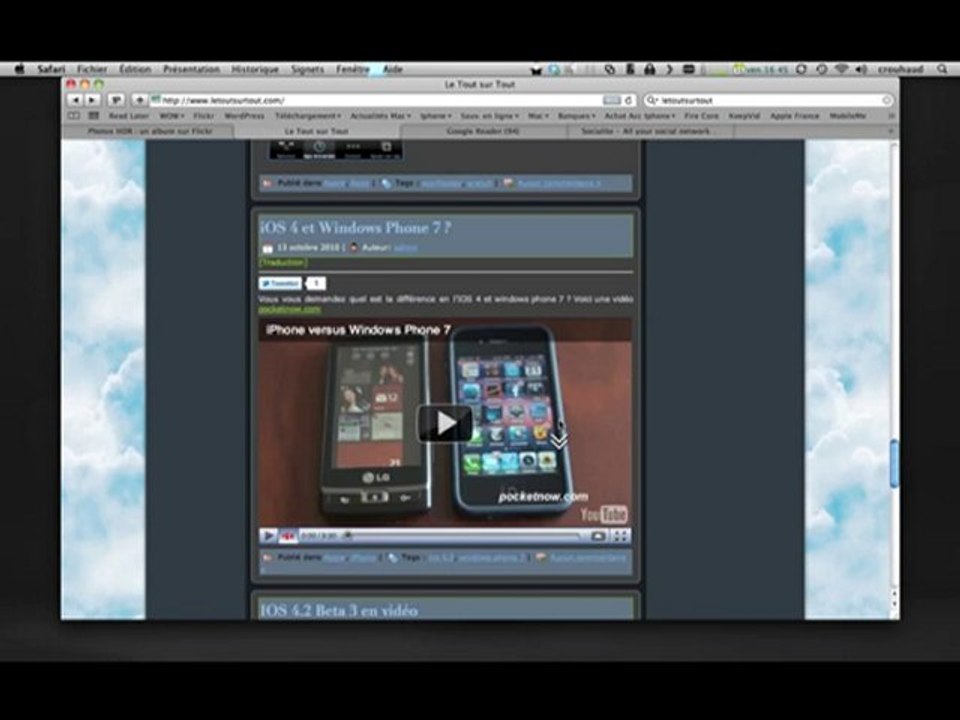Click the video fullscreen icon

[620, 536]
